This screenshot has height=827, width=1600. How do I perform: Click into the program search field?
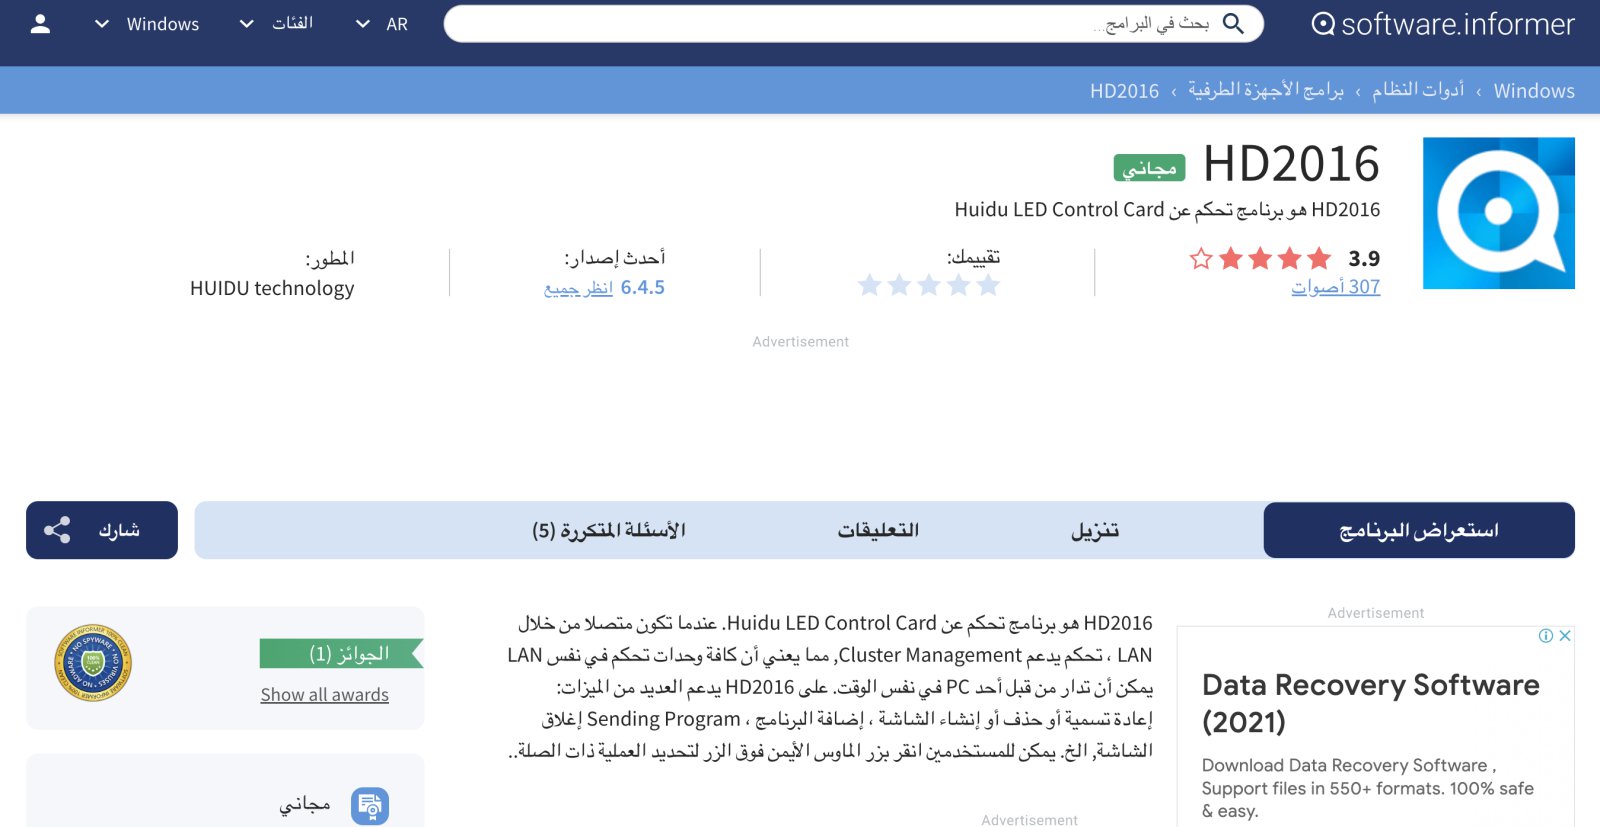[x=800, y=24]
